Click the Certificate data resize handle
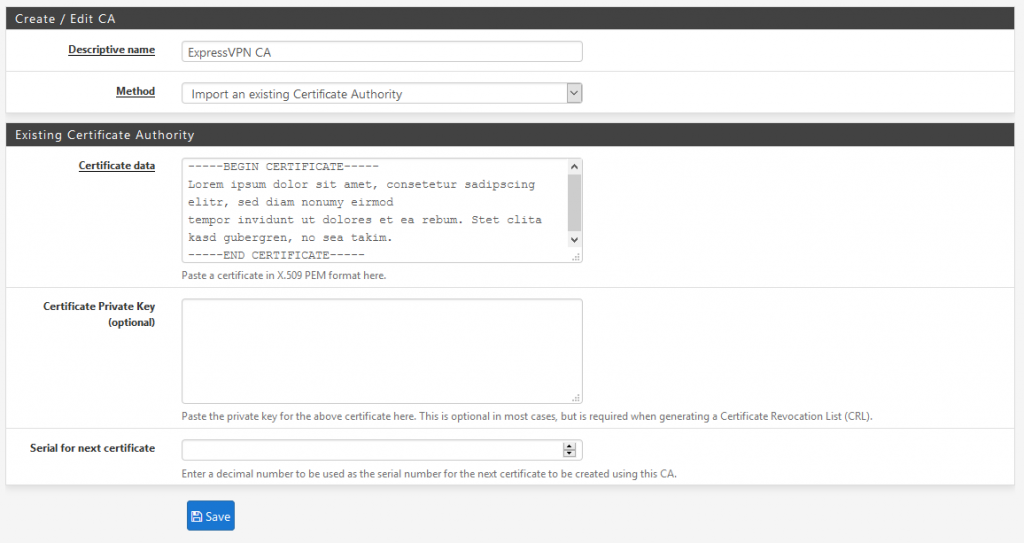1024x543 pixels. [576, 257]
